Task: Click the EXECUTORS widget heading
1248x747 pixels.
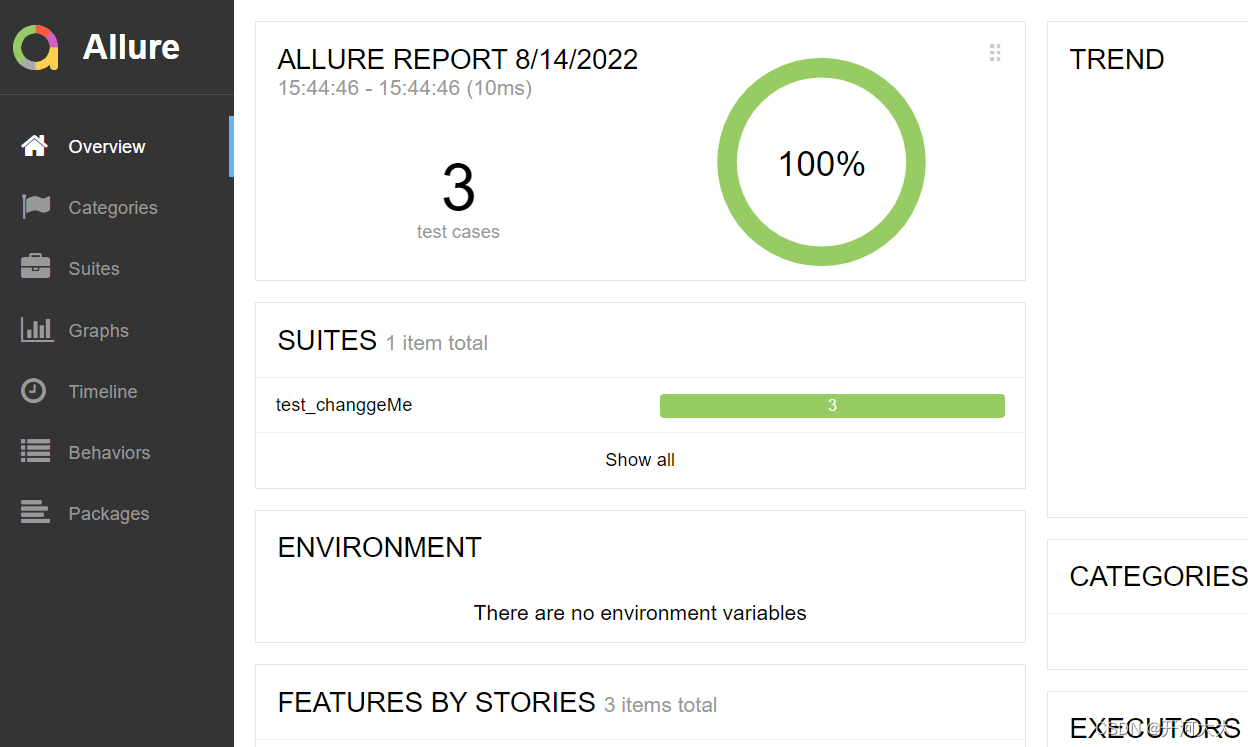Action: click(x=1155, y=728)
